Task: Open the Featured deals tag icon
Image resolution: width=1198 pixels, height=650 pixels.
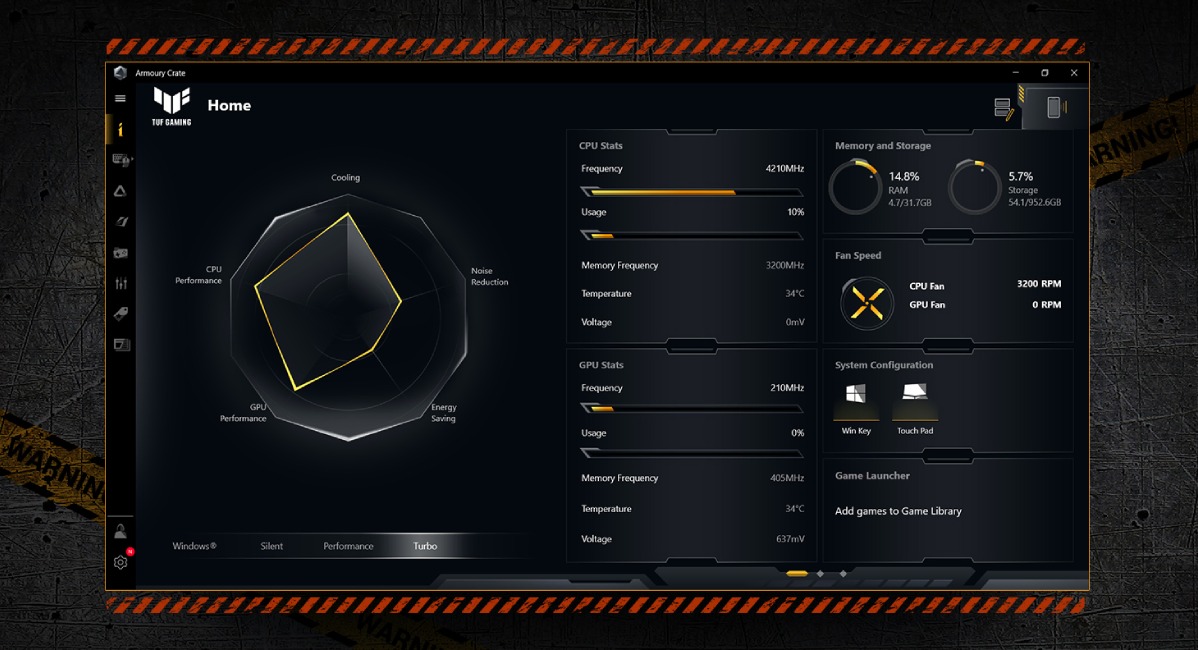Action: point(121,314)
